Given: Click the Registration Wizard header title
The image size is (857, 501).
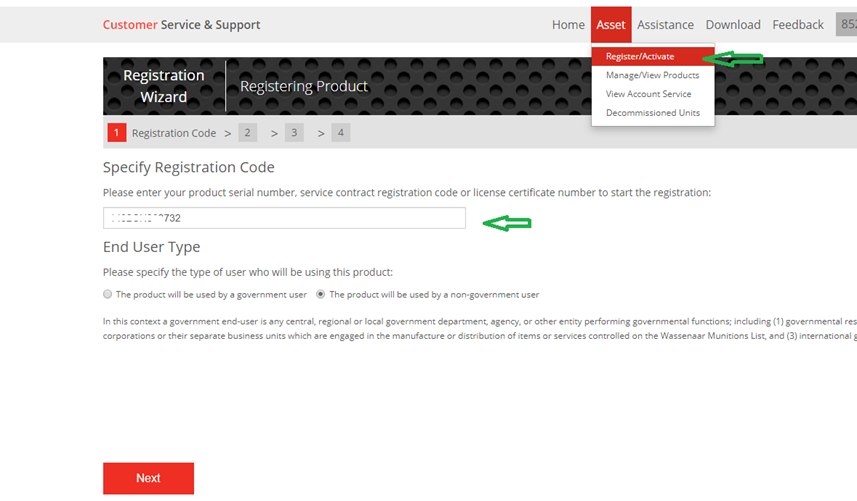Looking at the screenshot, I should (164, 86).
